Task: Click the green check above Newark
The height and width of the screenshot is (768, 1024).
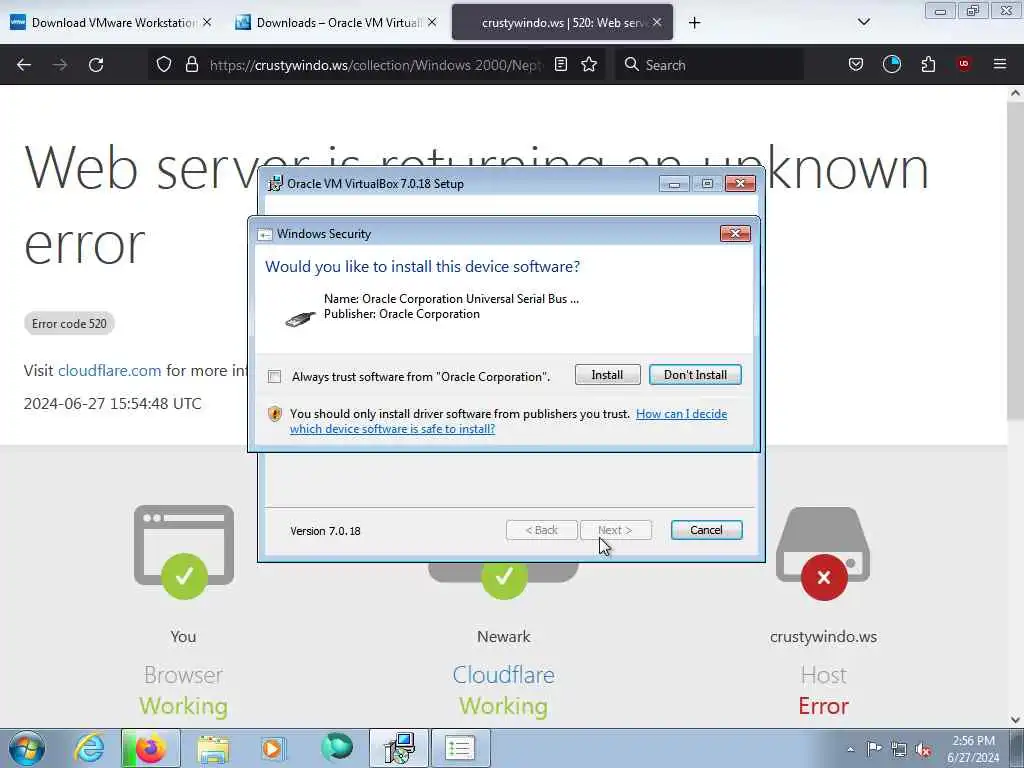Action: (x=504, y=578)
